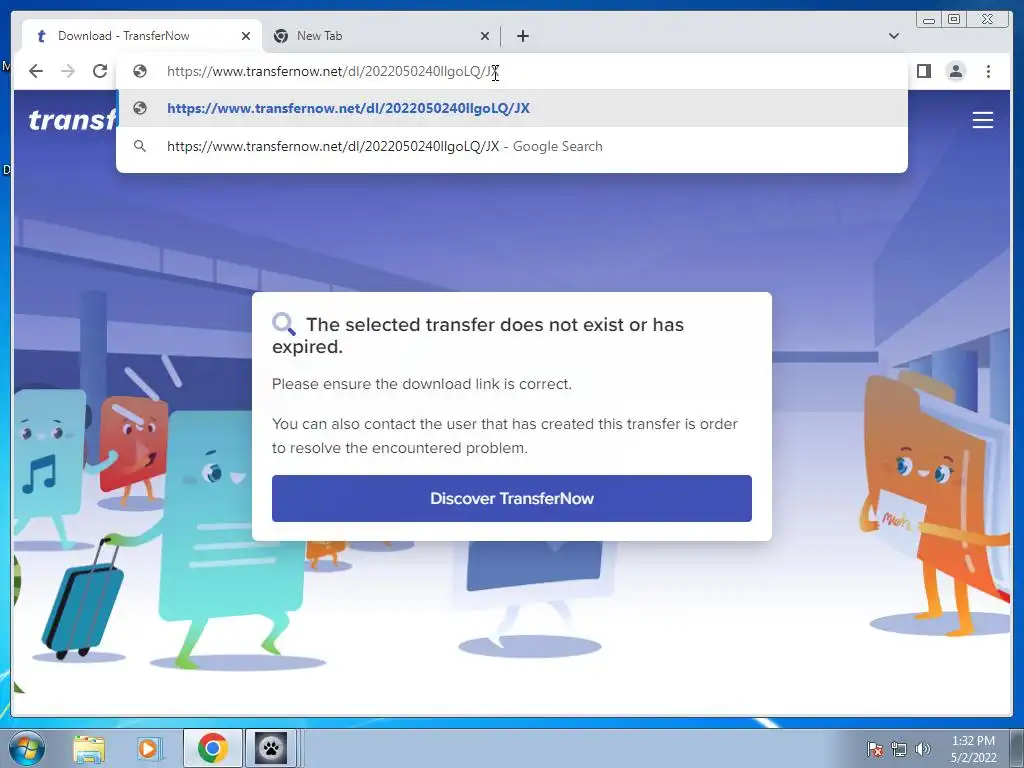Click the Discover TransferNow button
Image resolution: width=1024 pixels, height=768 pixels.
tap(511, 498)
